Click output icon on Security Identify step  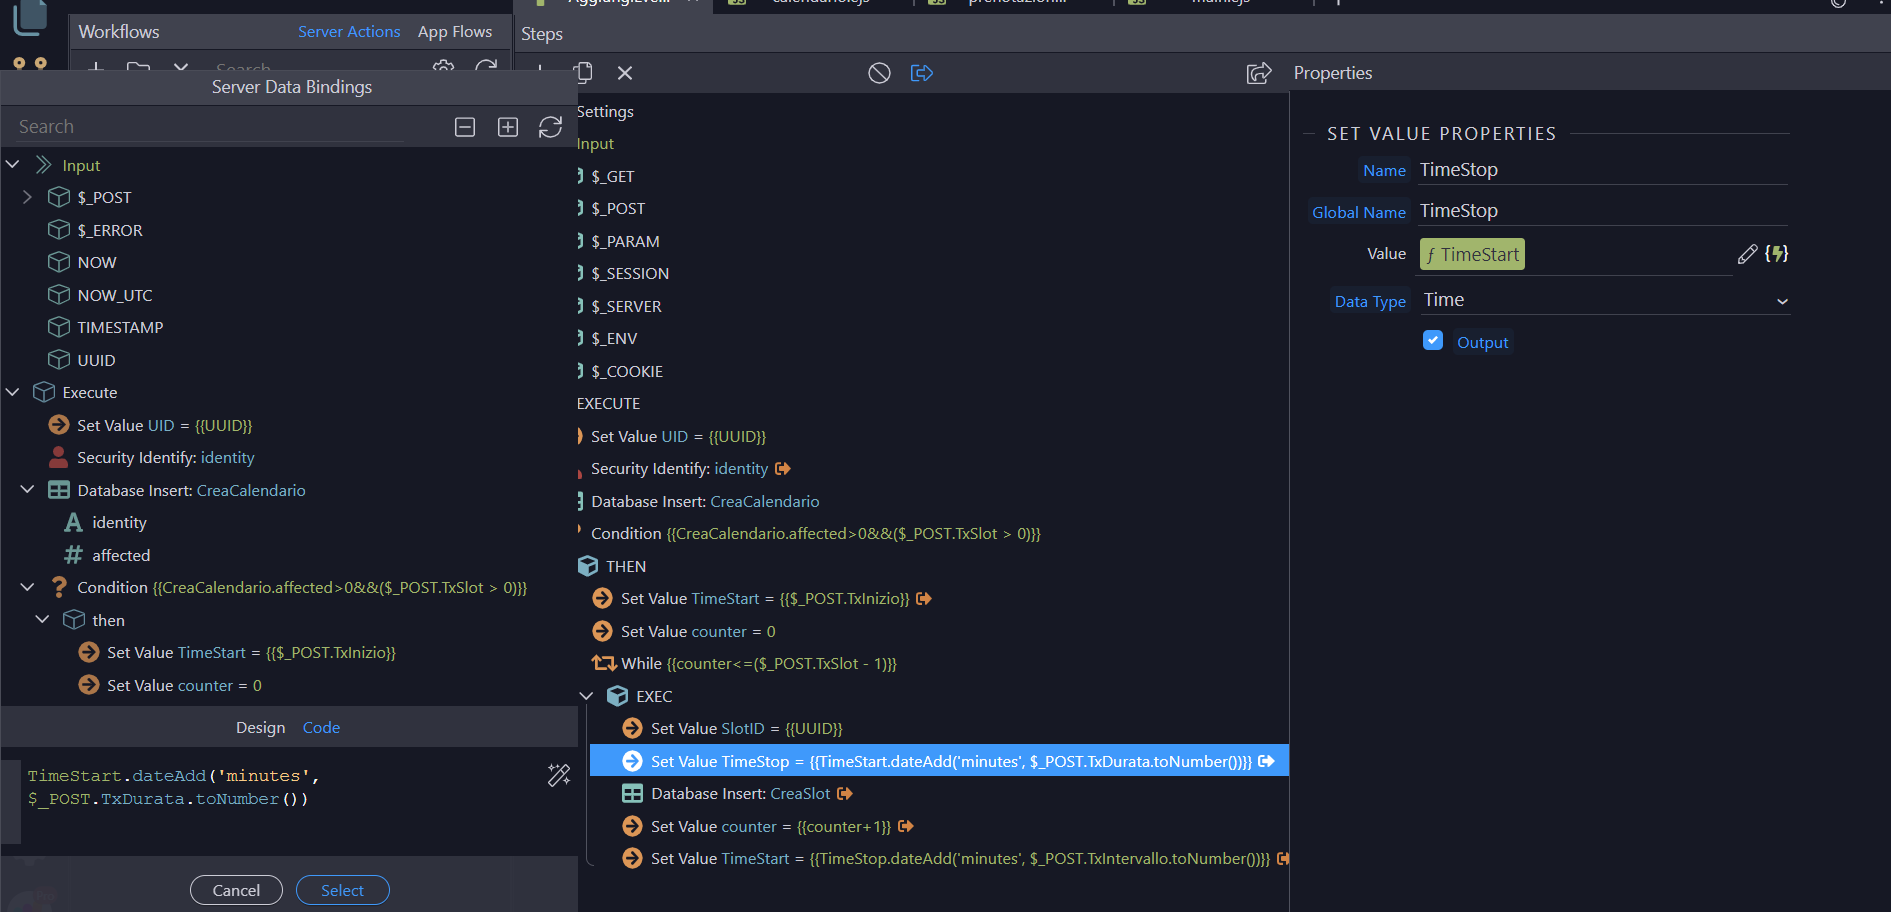783,469
